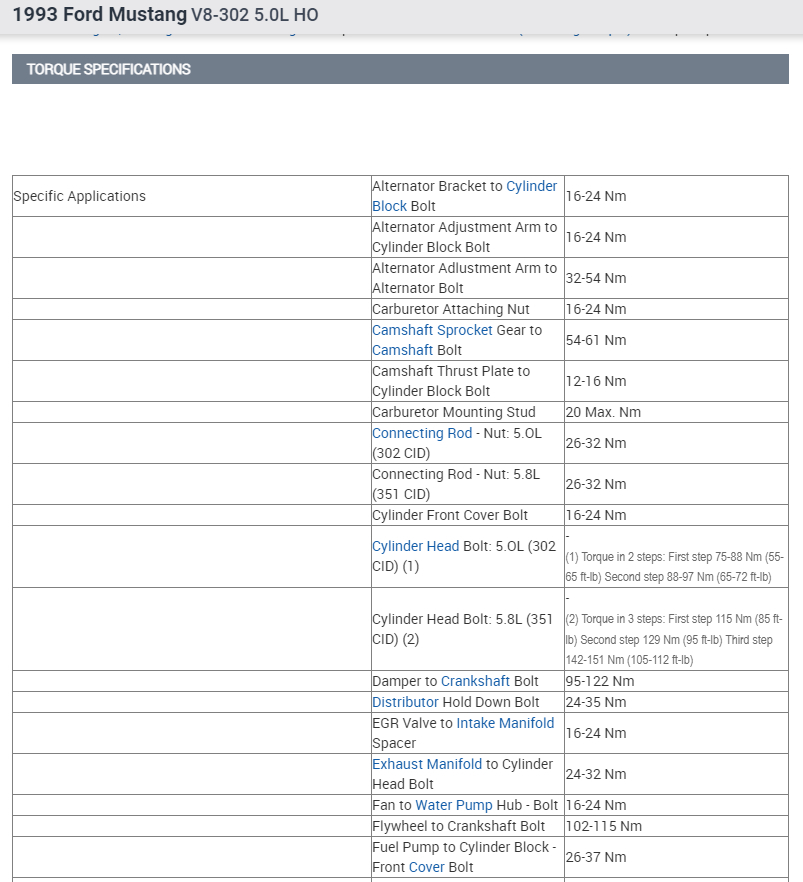
Task: Click the Carburetor Attaching Nut cell
Action: point(451,309)
